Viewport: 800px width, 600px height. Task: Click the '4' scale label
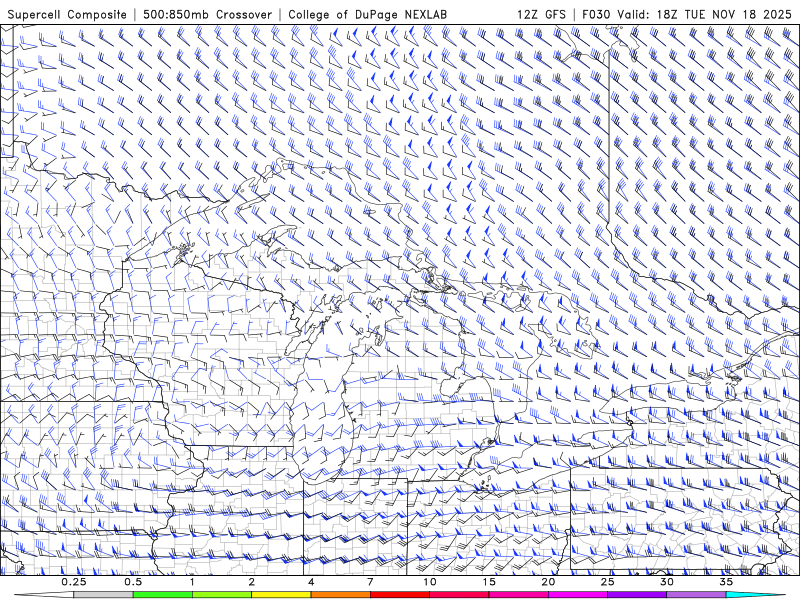311,582
